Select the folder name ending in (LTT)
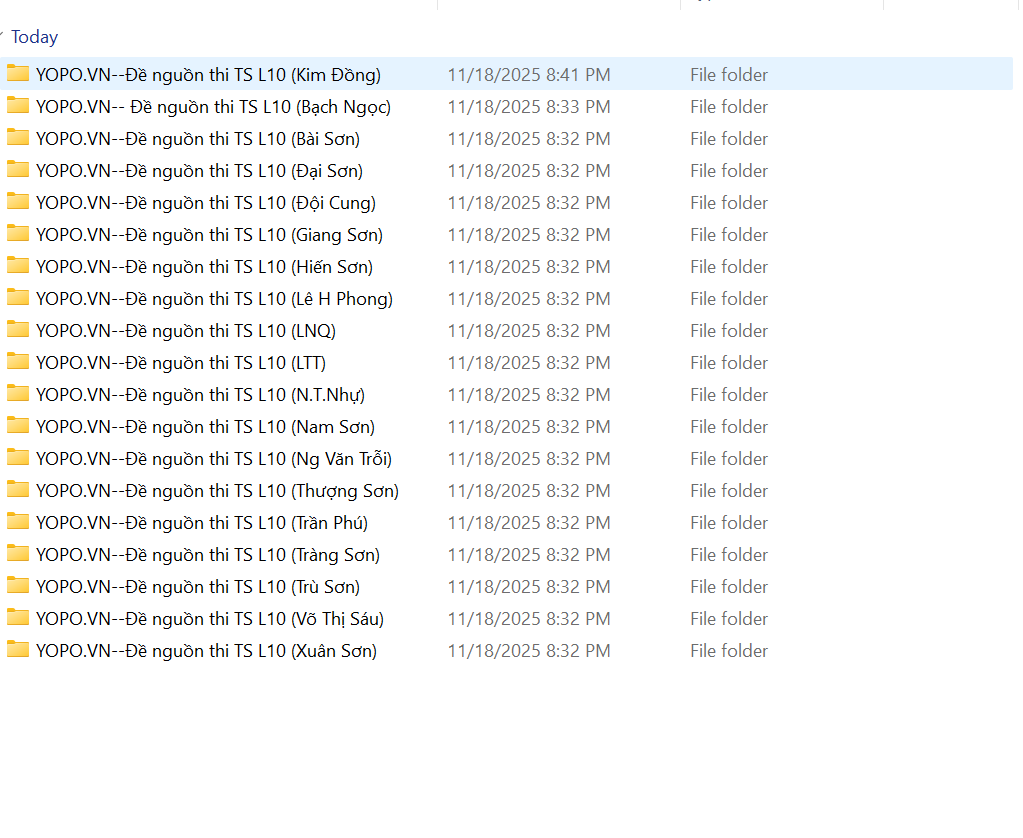The image size is (1023, 838). 181,363
